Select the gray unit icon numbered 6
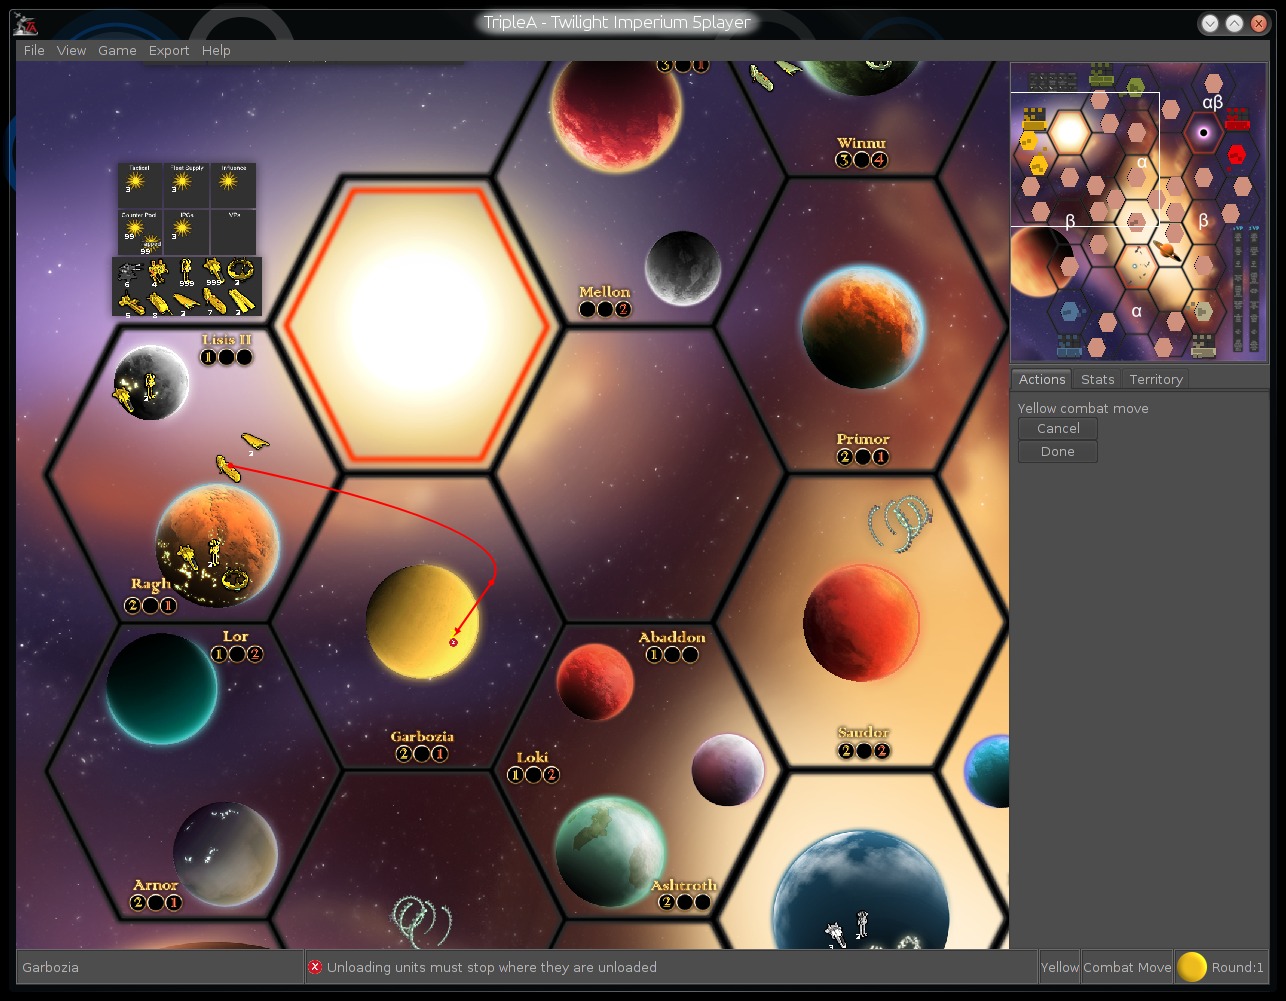The width and height of the screenshot is (1286, 1001). 129,272
